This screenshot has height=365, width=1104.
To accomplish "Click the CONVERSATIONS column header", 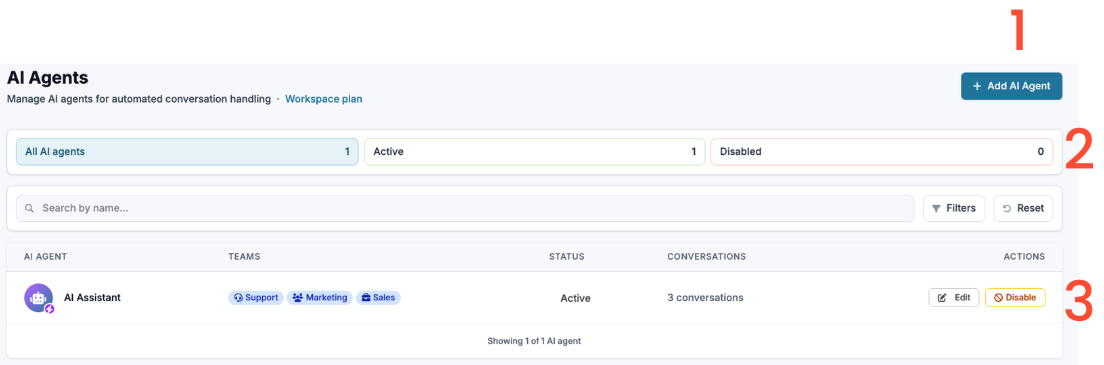I will (706, 256).
